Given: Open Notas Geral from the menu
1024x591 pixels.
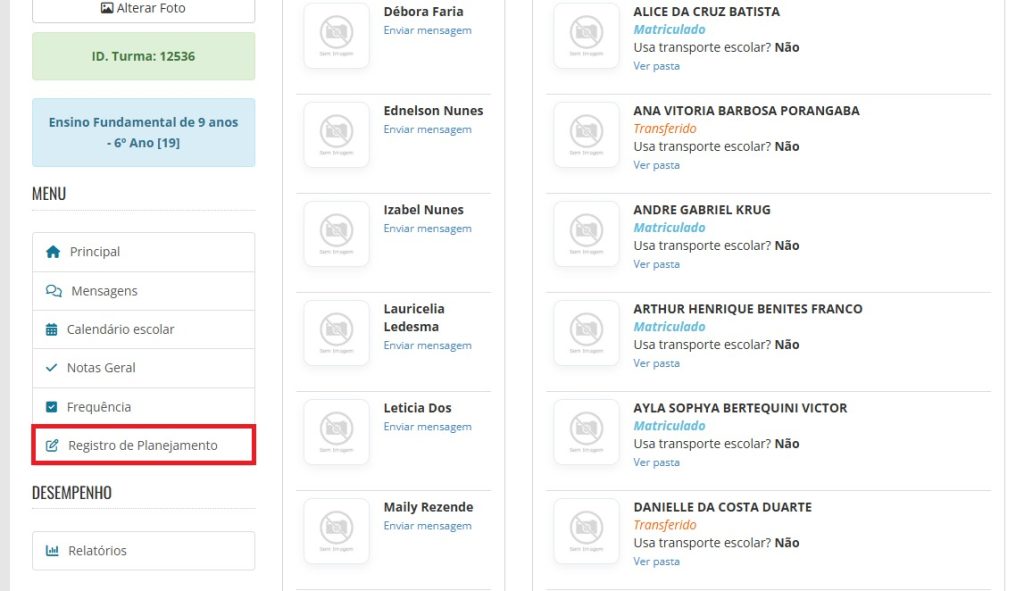Looking at the screenshot, I should (143, 368).
